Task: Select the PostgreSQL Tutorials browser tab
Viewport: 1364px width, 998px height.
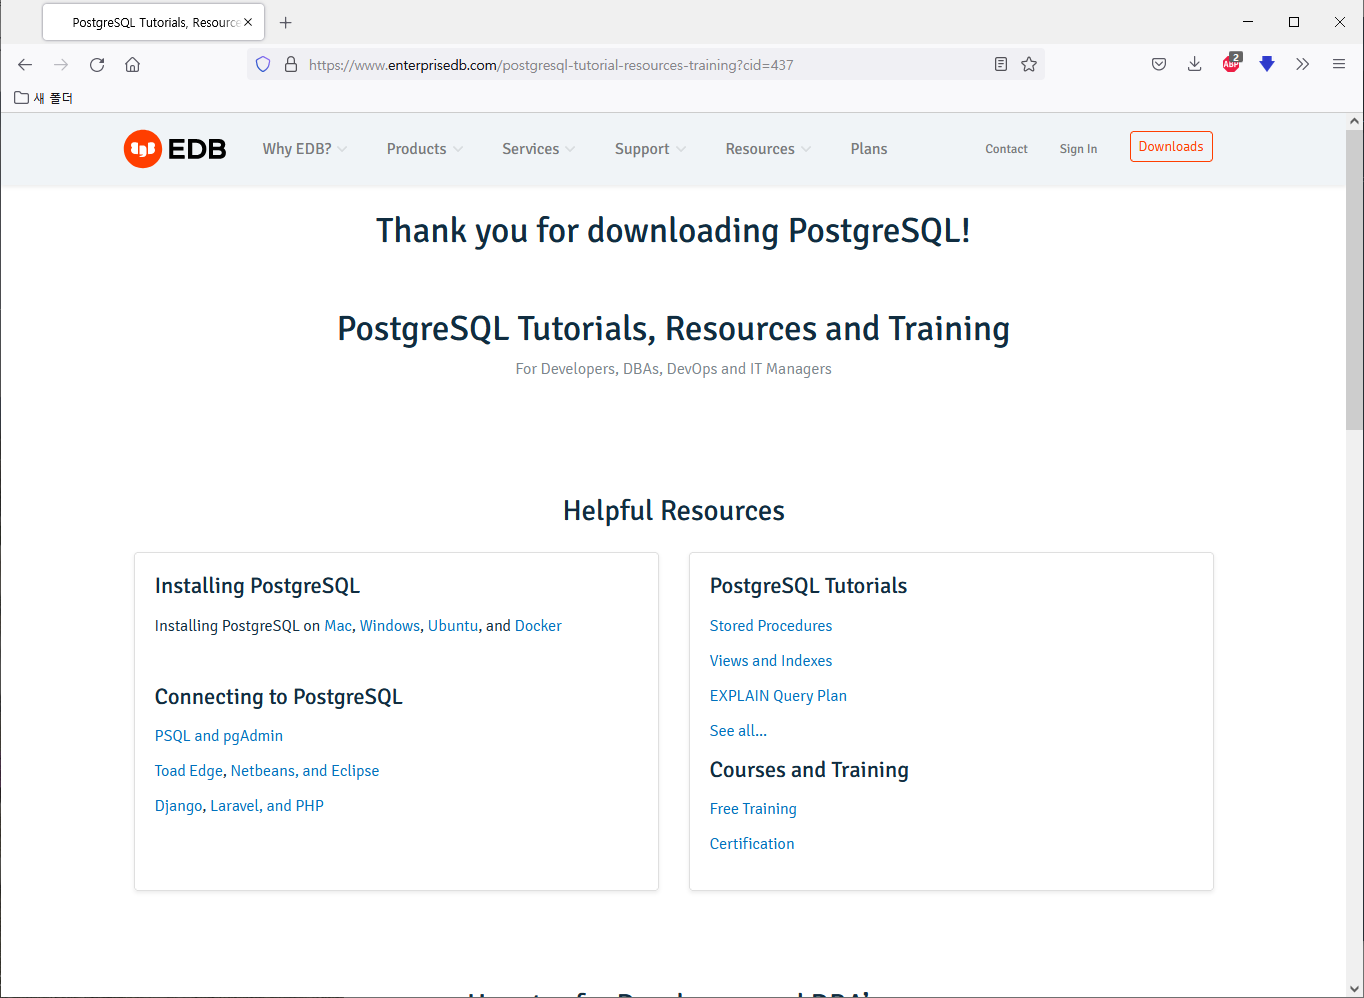Action: coord(153,22)
